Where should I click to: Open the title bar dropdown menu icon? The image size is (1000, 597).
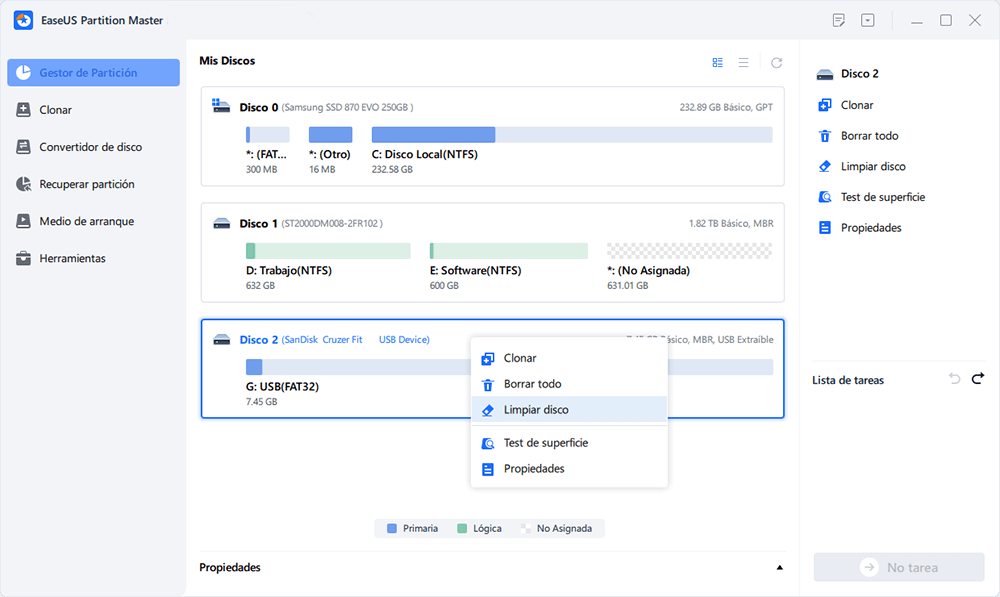868,20
